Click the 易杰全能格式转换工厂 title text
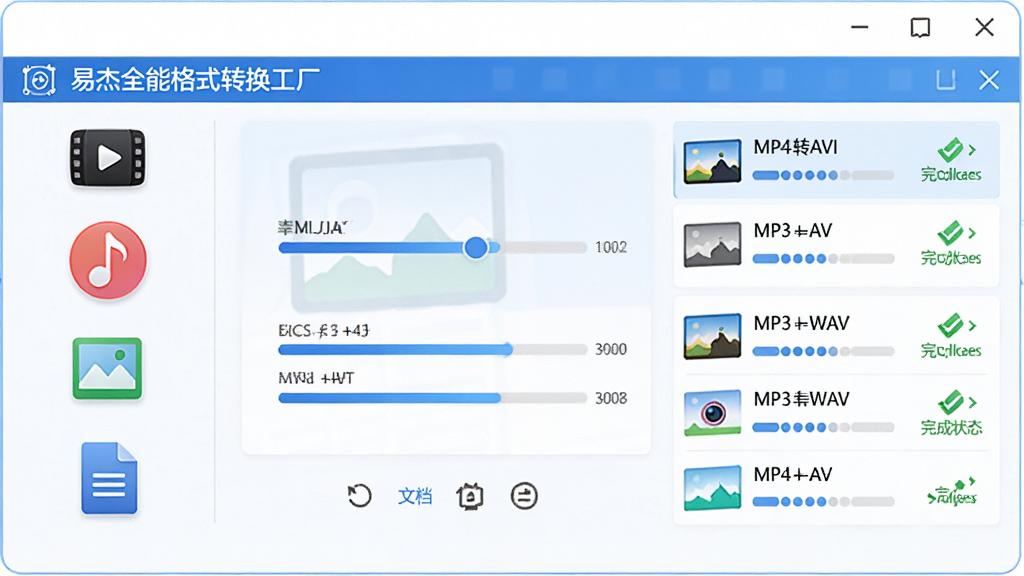 195,80
